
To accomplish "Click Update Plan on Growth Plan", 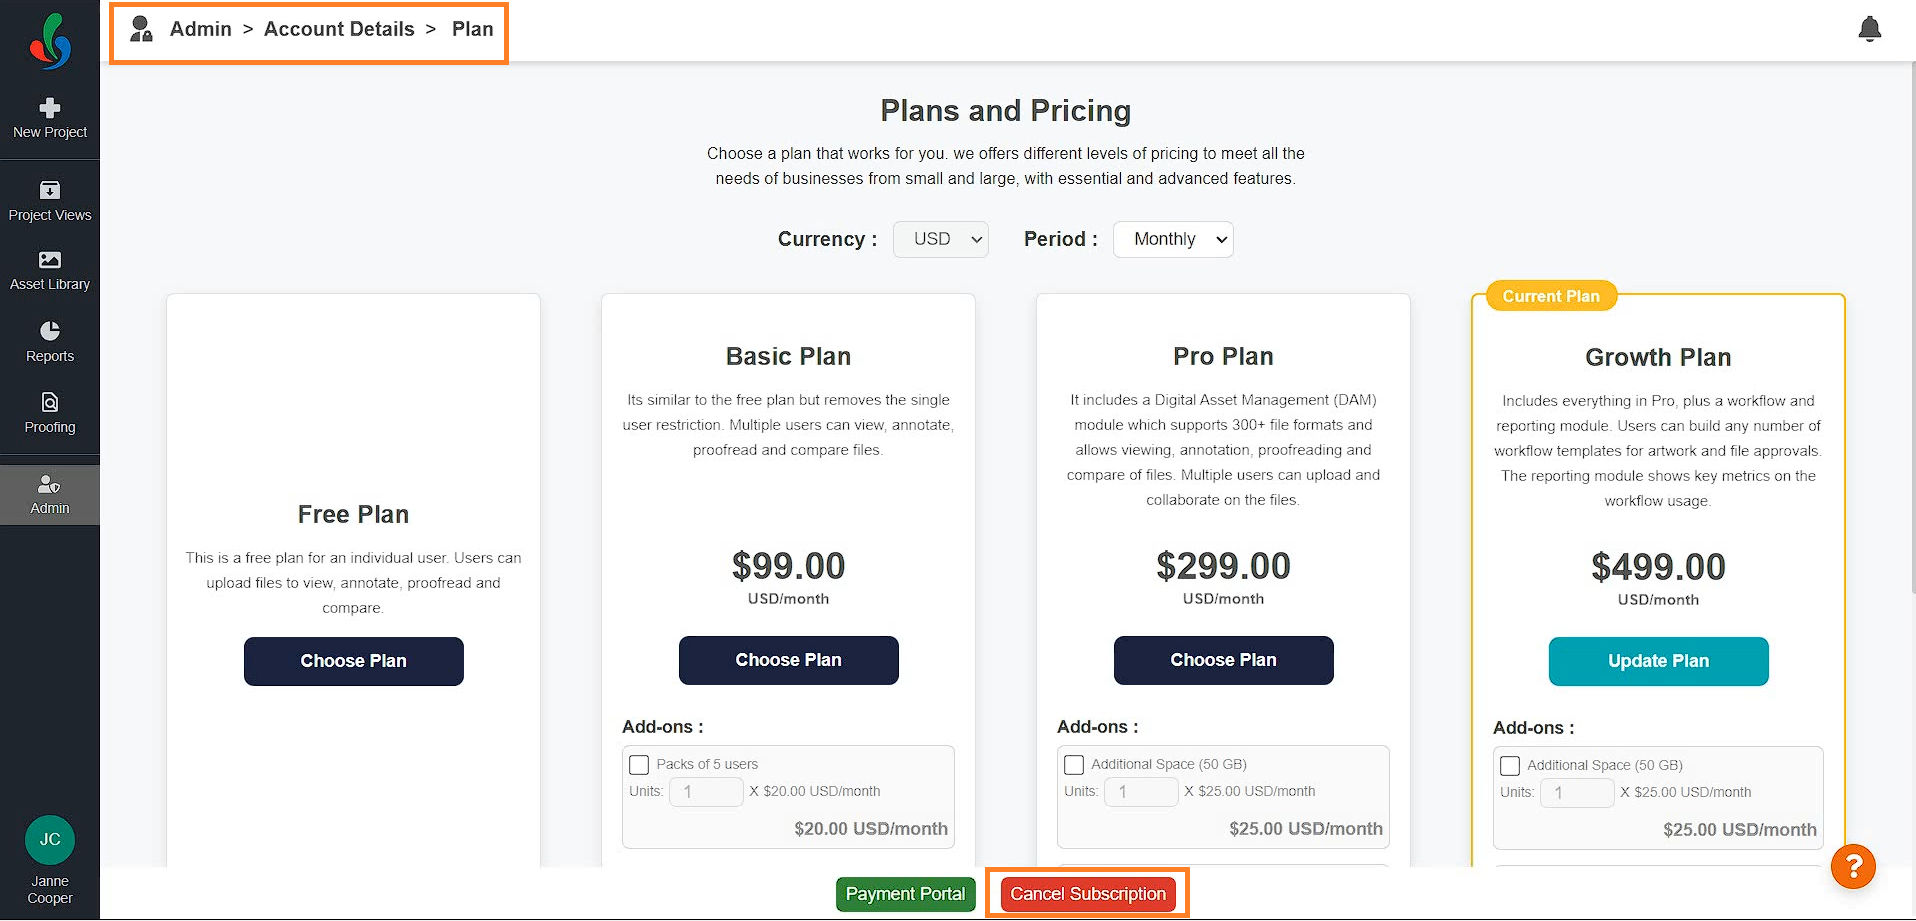I will click(1658, 661).
